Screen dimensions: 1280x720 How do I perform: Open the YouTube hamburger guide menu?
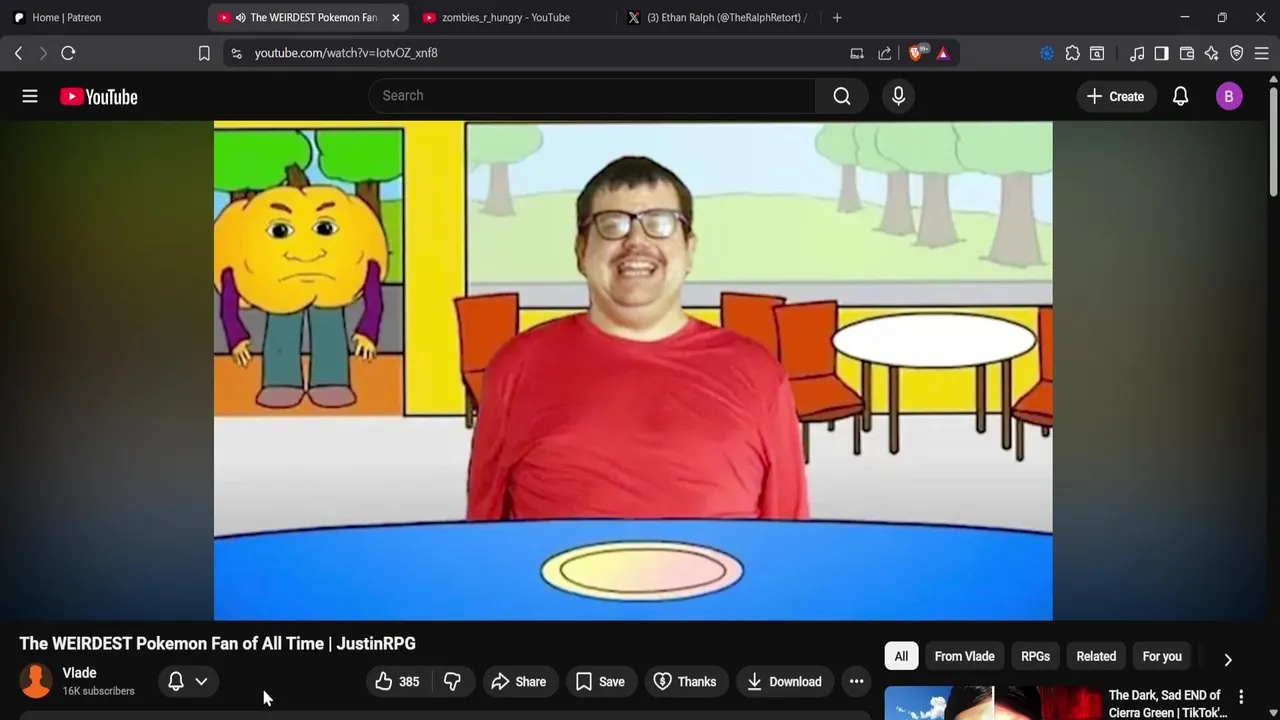30,96
